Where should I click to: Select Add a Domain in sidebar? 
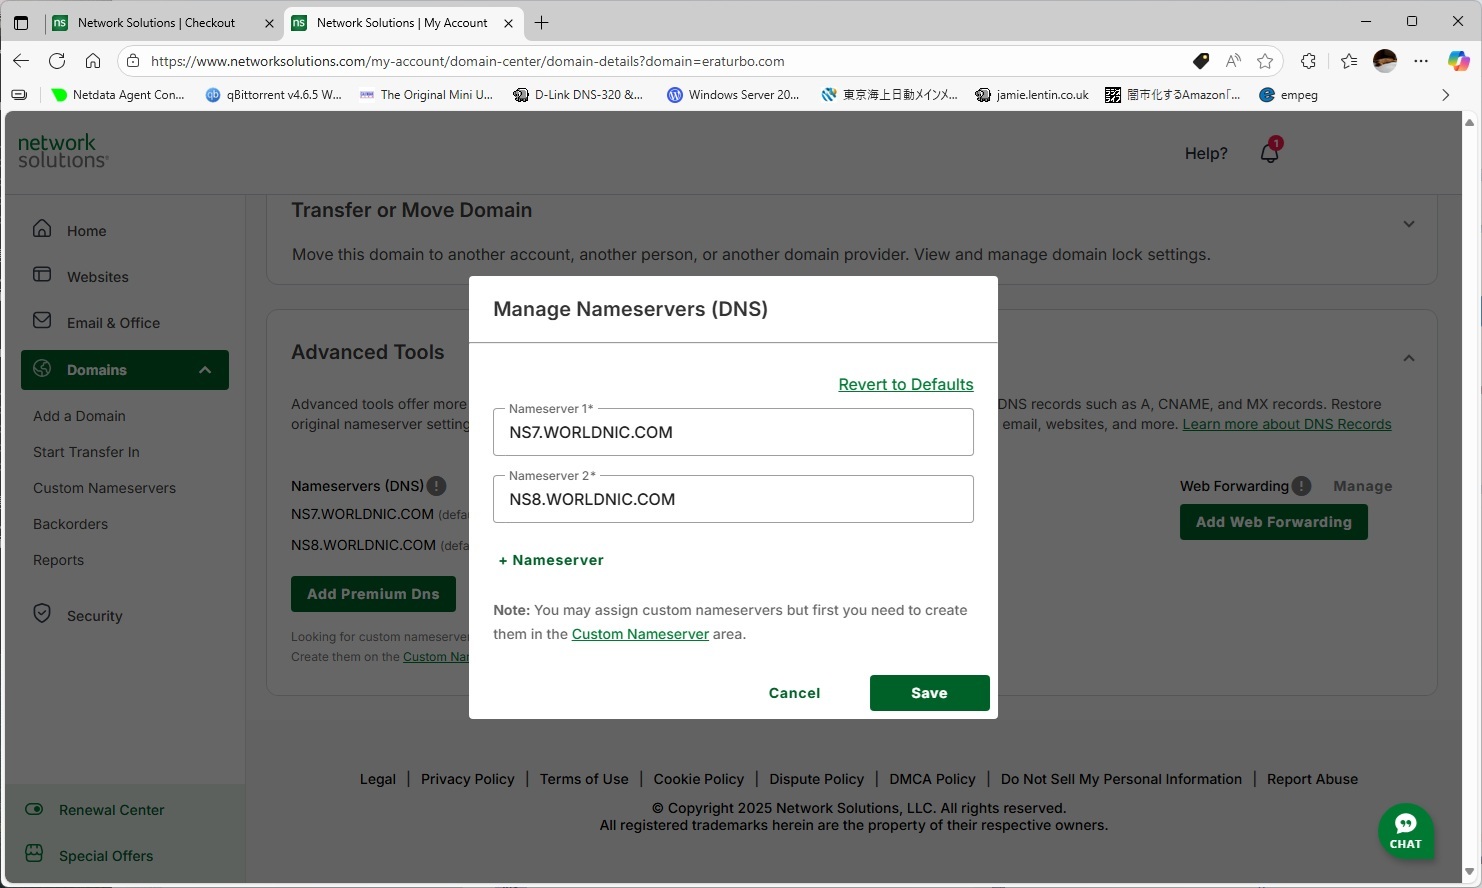(x=79, y=416)
